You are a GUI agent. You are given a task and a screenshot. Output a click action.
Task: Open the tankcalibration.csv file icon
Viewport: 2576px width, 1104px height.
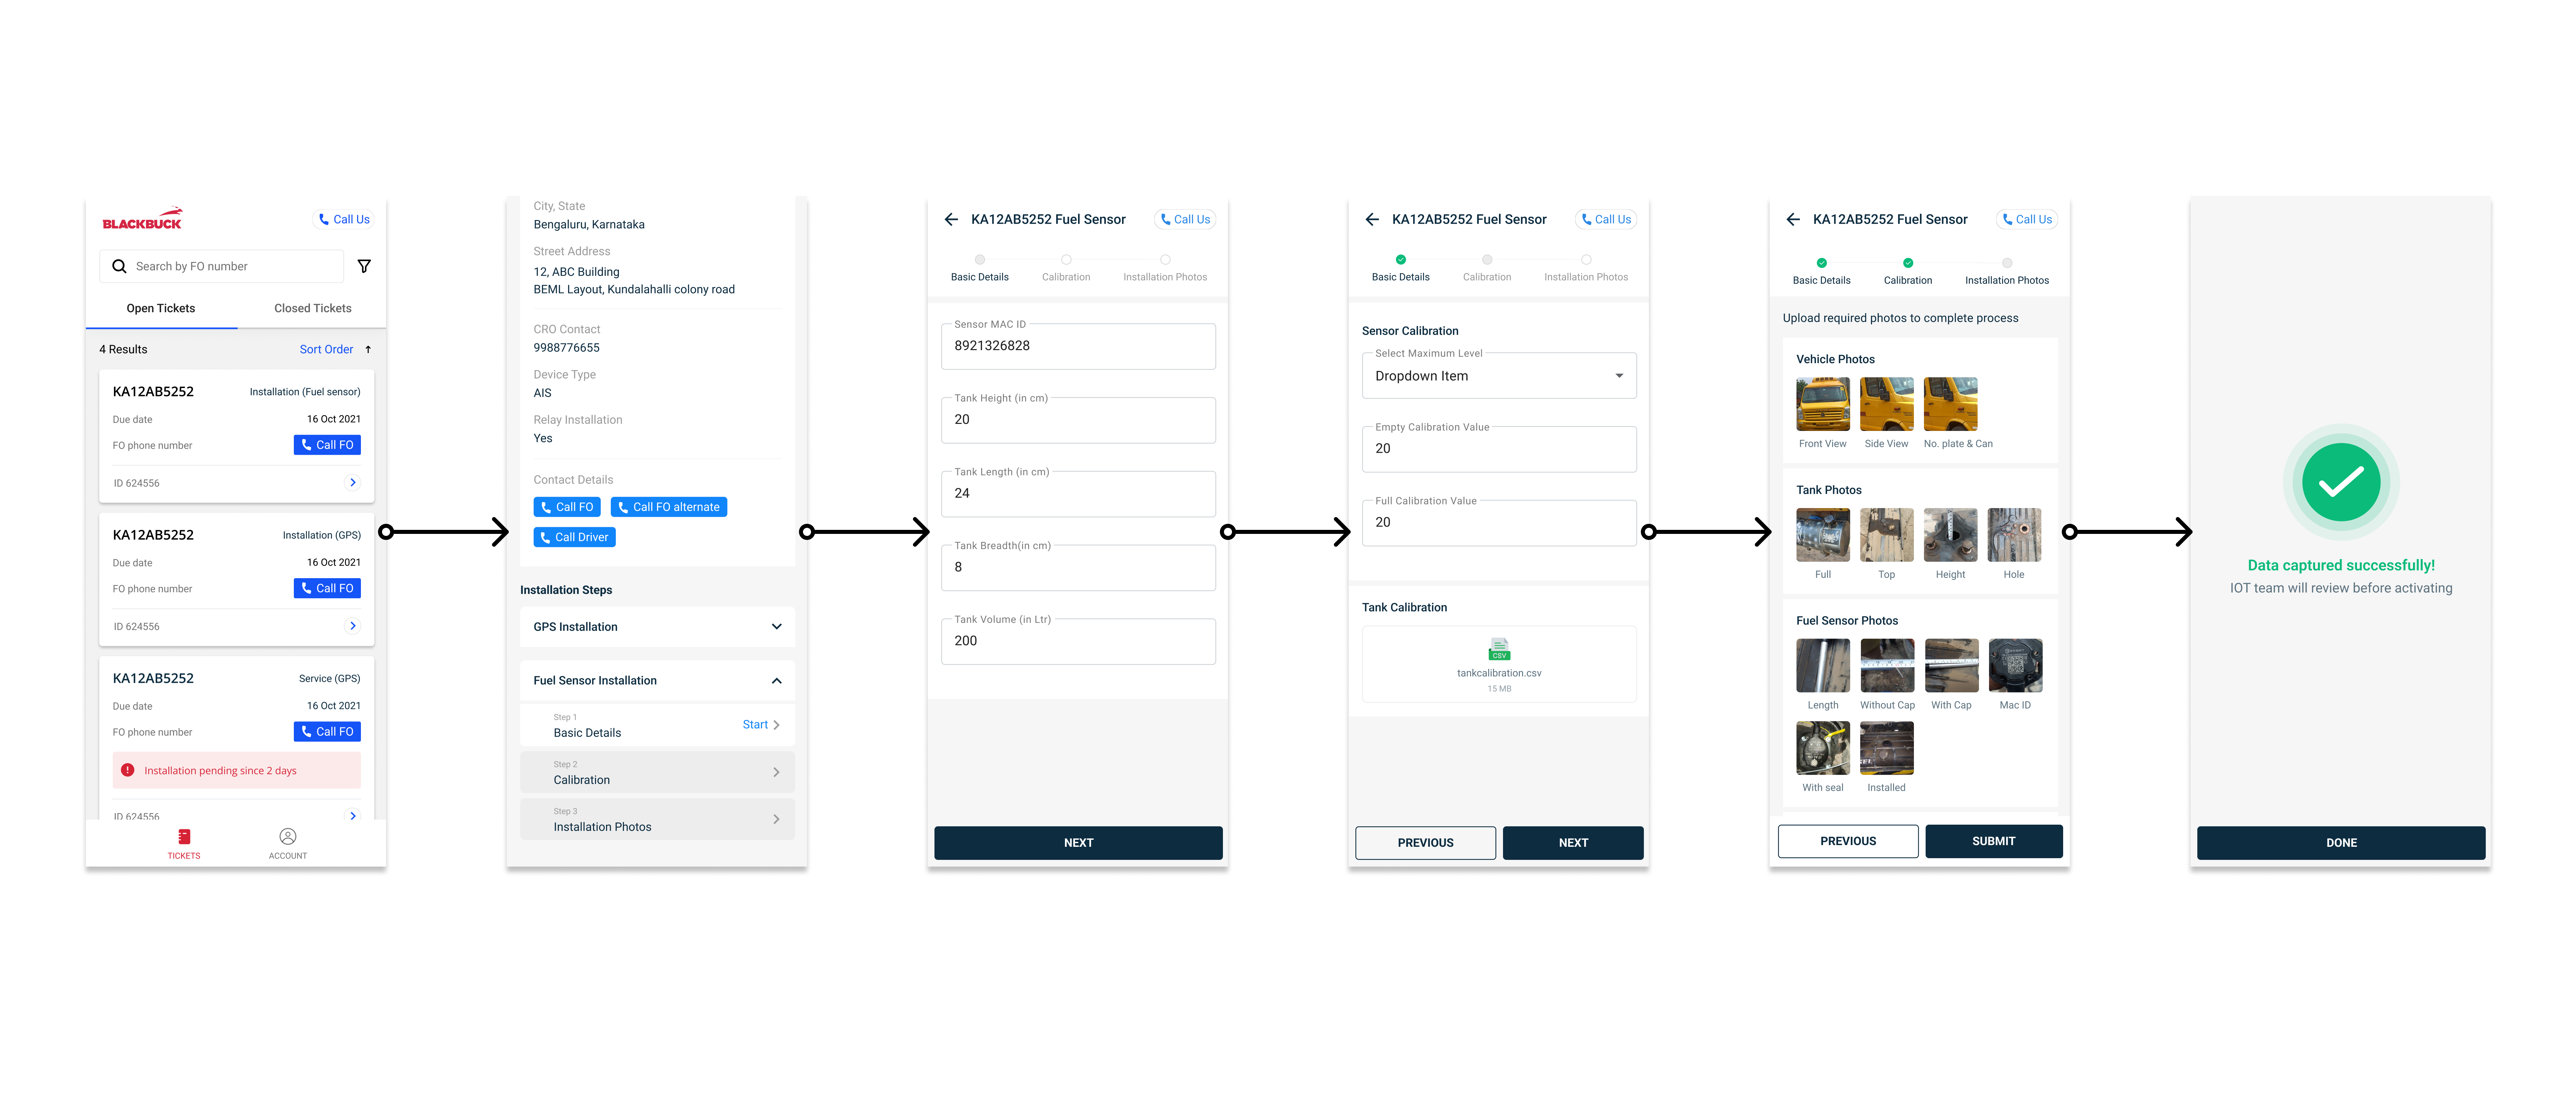coord(1499,649)
